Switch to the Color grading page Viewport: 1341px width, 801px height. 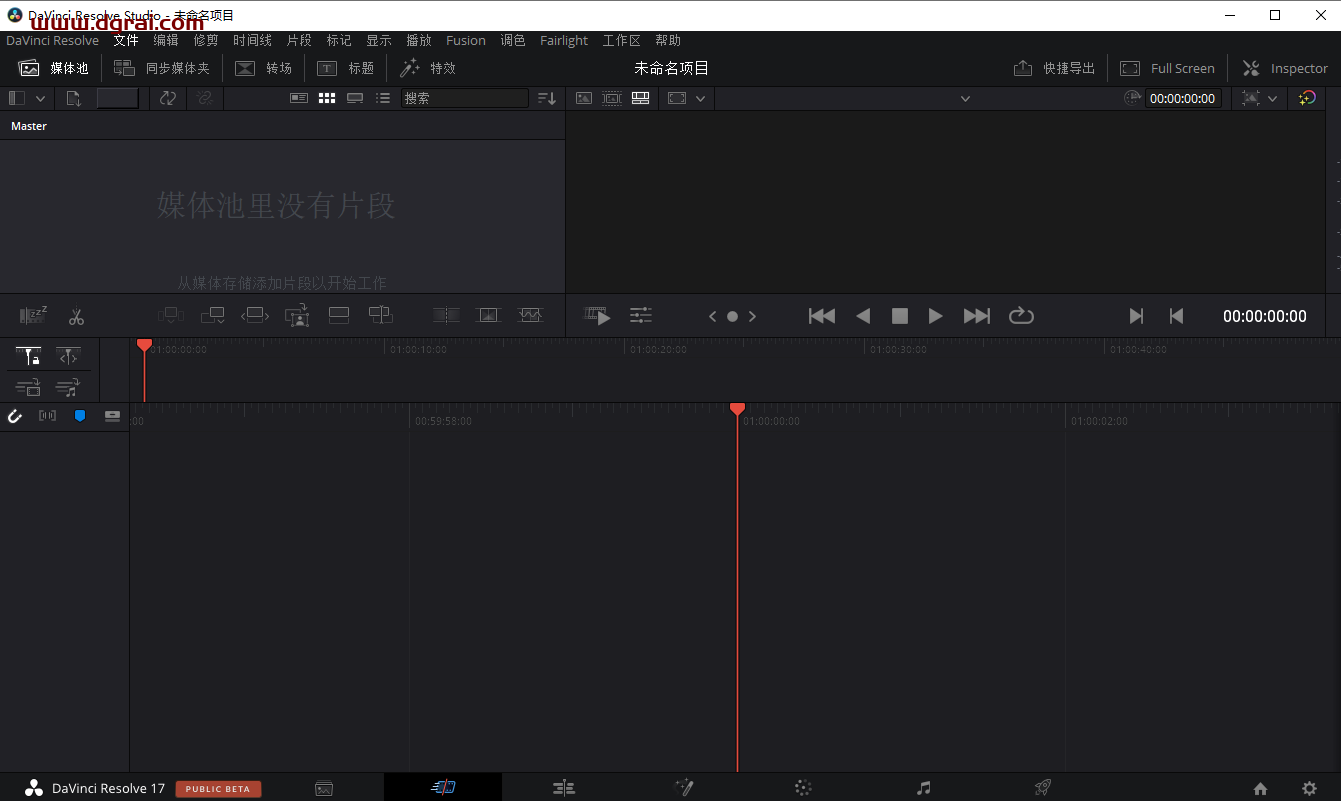(x=803, y=788)
